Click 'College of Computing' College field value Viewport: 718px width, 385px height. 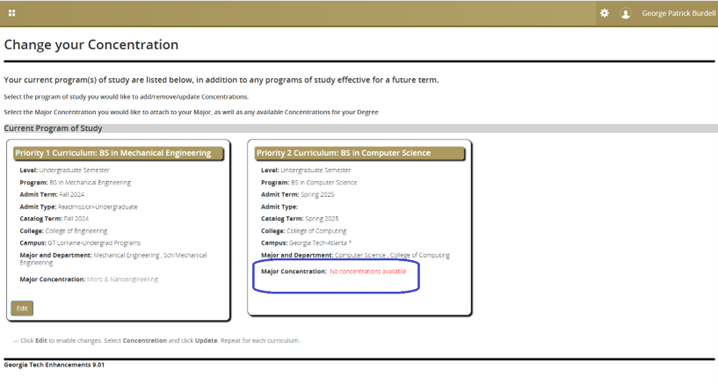click(316, 231)
